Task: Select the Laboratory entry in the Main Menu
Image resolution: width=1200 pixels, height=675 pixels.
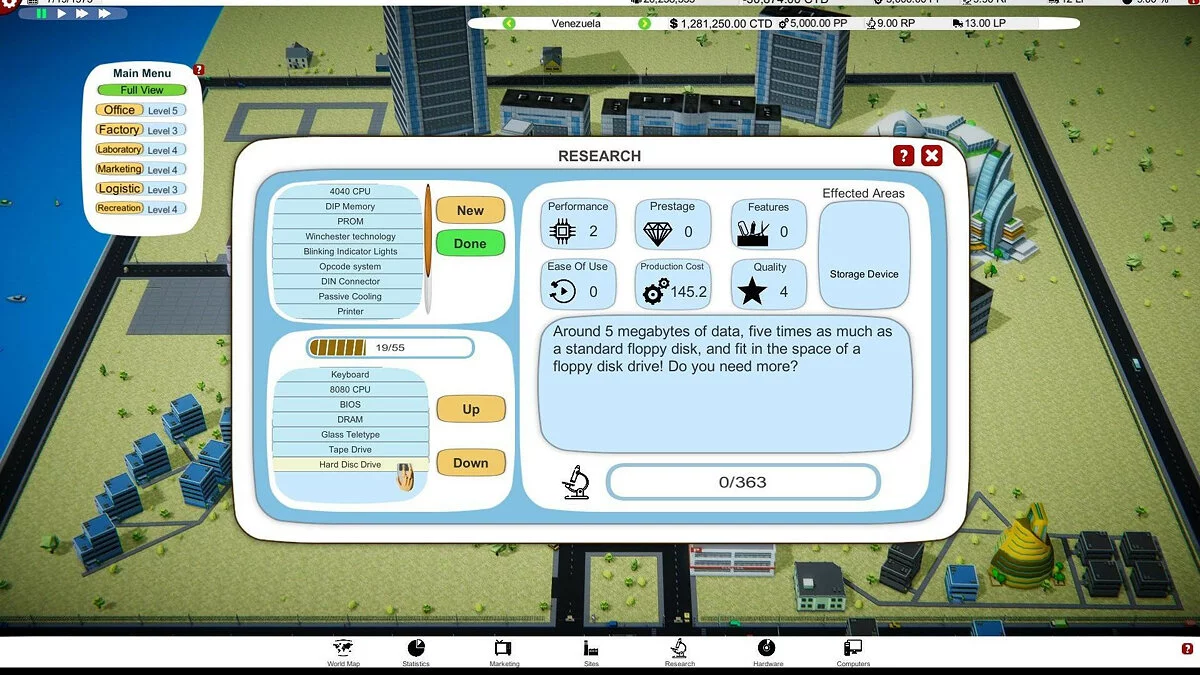Action: [x=119, y=149]
